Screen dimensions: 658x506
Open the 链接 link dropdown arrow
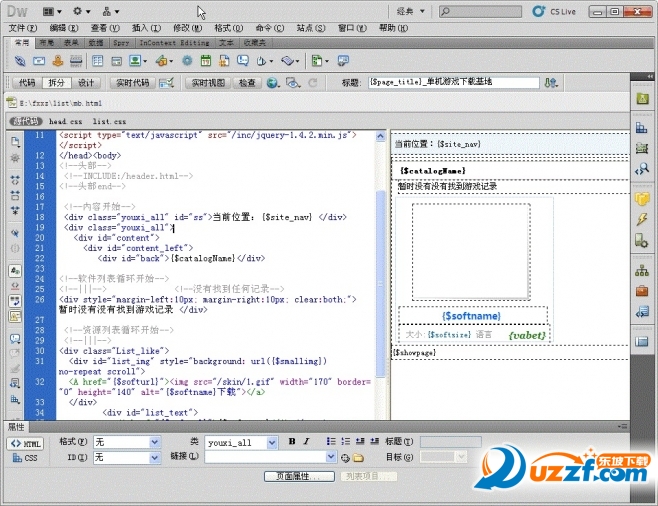[x=331, y=457]
